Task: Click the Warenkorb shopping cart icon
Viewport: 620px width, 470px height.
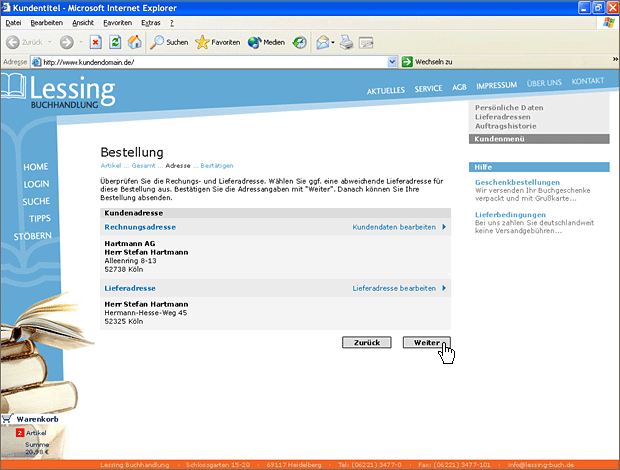Action: pos(8,419)
